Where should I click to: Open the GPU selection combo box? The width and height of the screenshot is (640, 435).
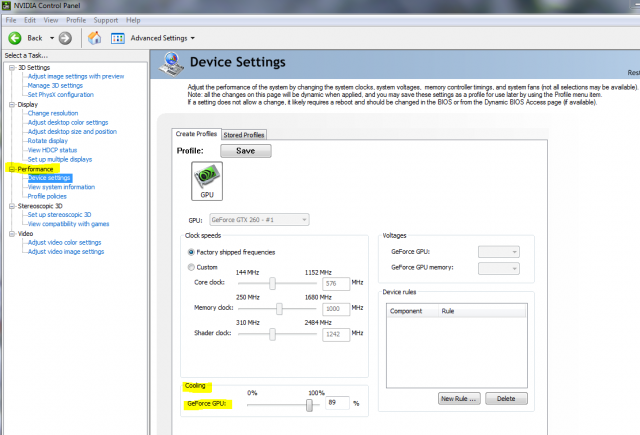pos(259,220)
